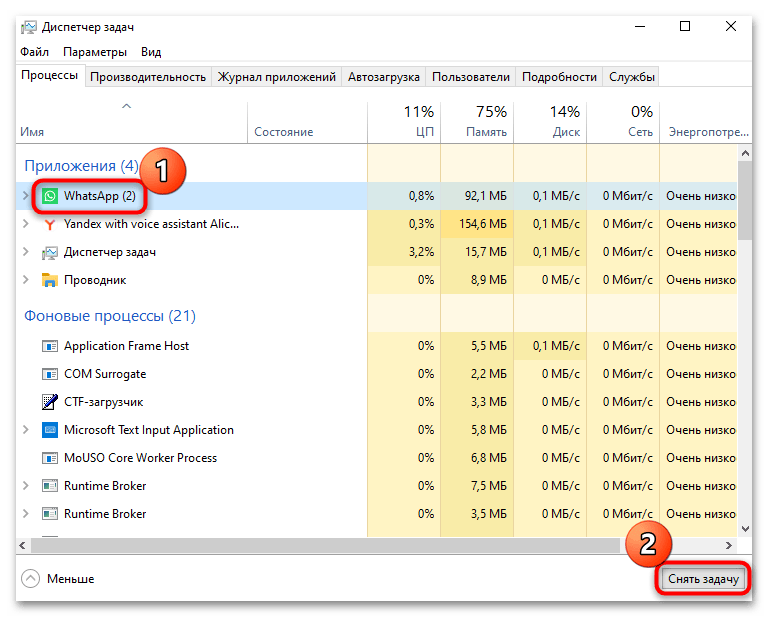768x617 pixels.
Task: Click the 8,9 МБ memory cell
Action: (477, 280)
